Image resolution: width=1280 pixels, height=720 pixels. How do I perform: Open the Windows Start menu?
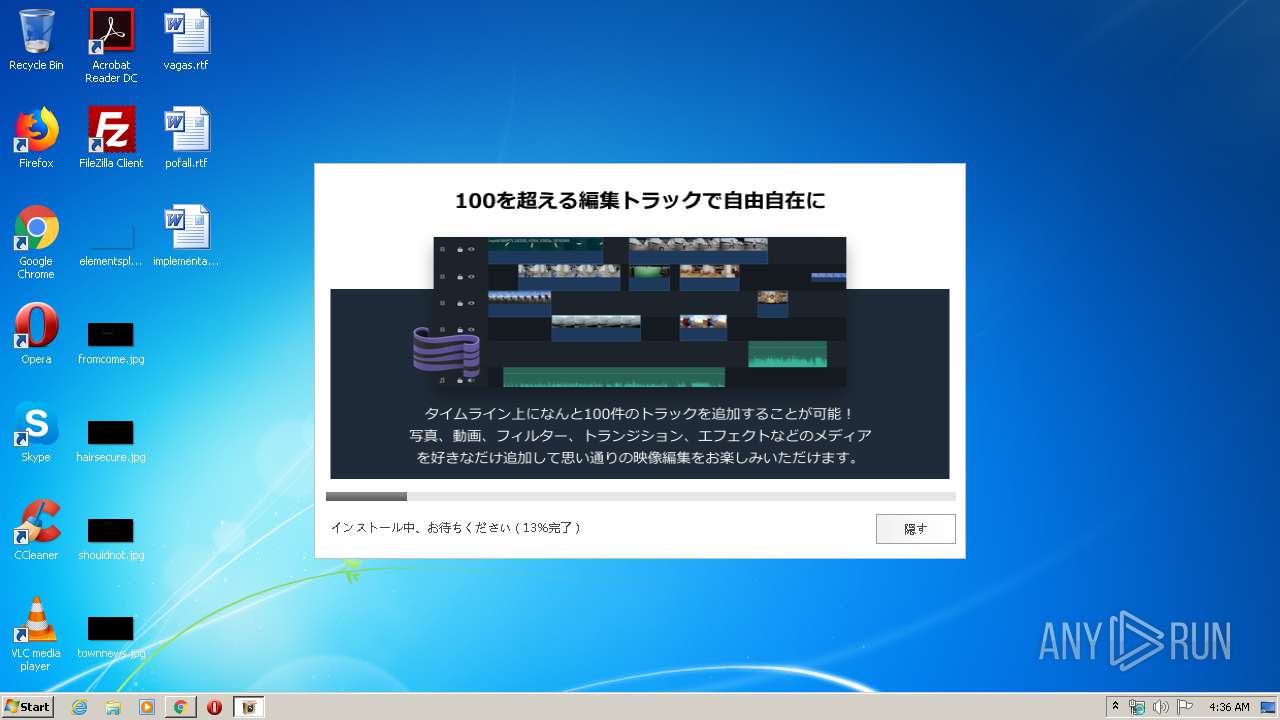(27, 707)
